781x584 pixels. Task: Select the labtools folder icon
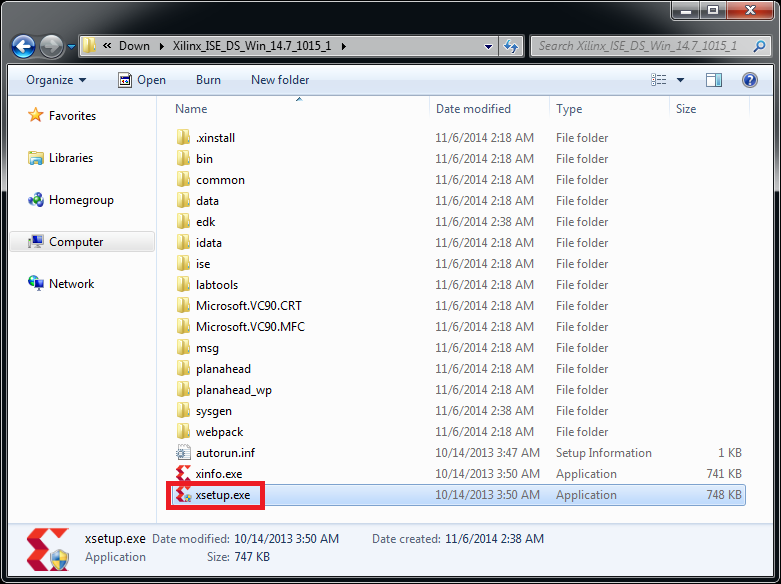point(183,285)
